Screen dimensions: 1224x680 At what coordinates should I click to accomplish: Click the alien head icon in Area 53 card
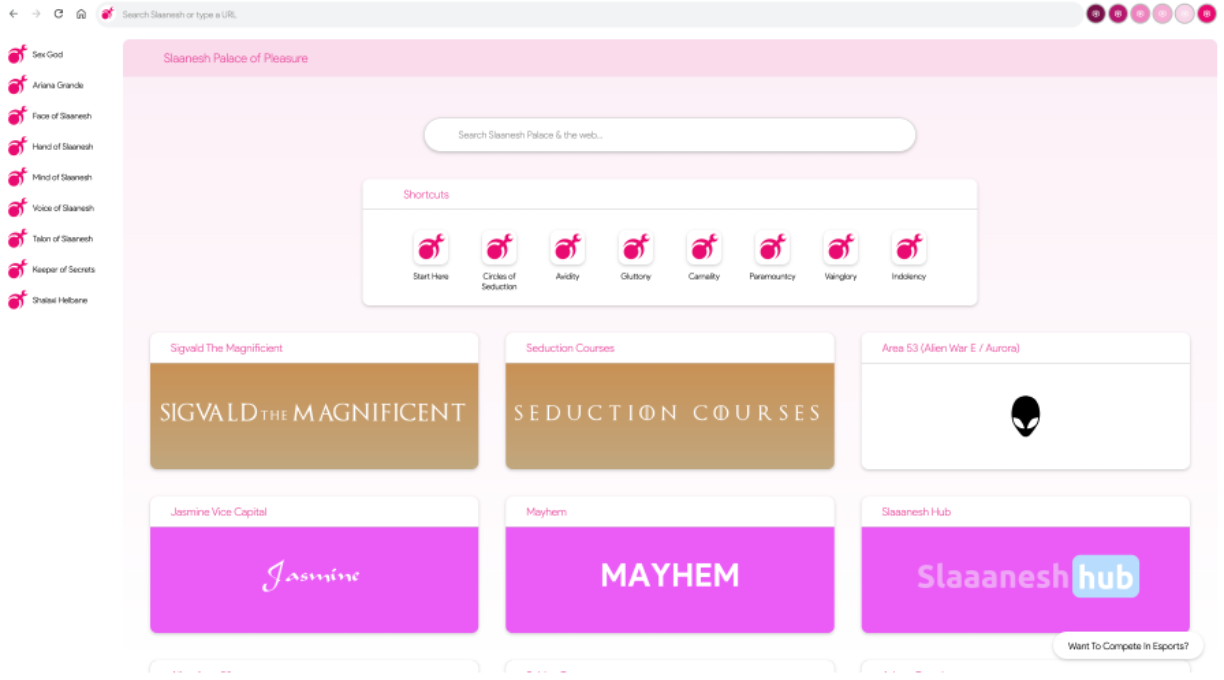tap(1025, 416)
